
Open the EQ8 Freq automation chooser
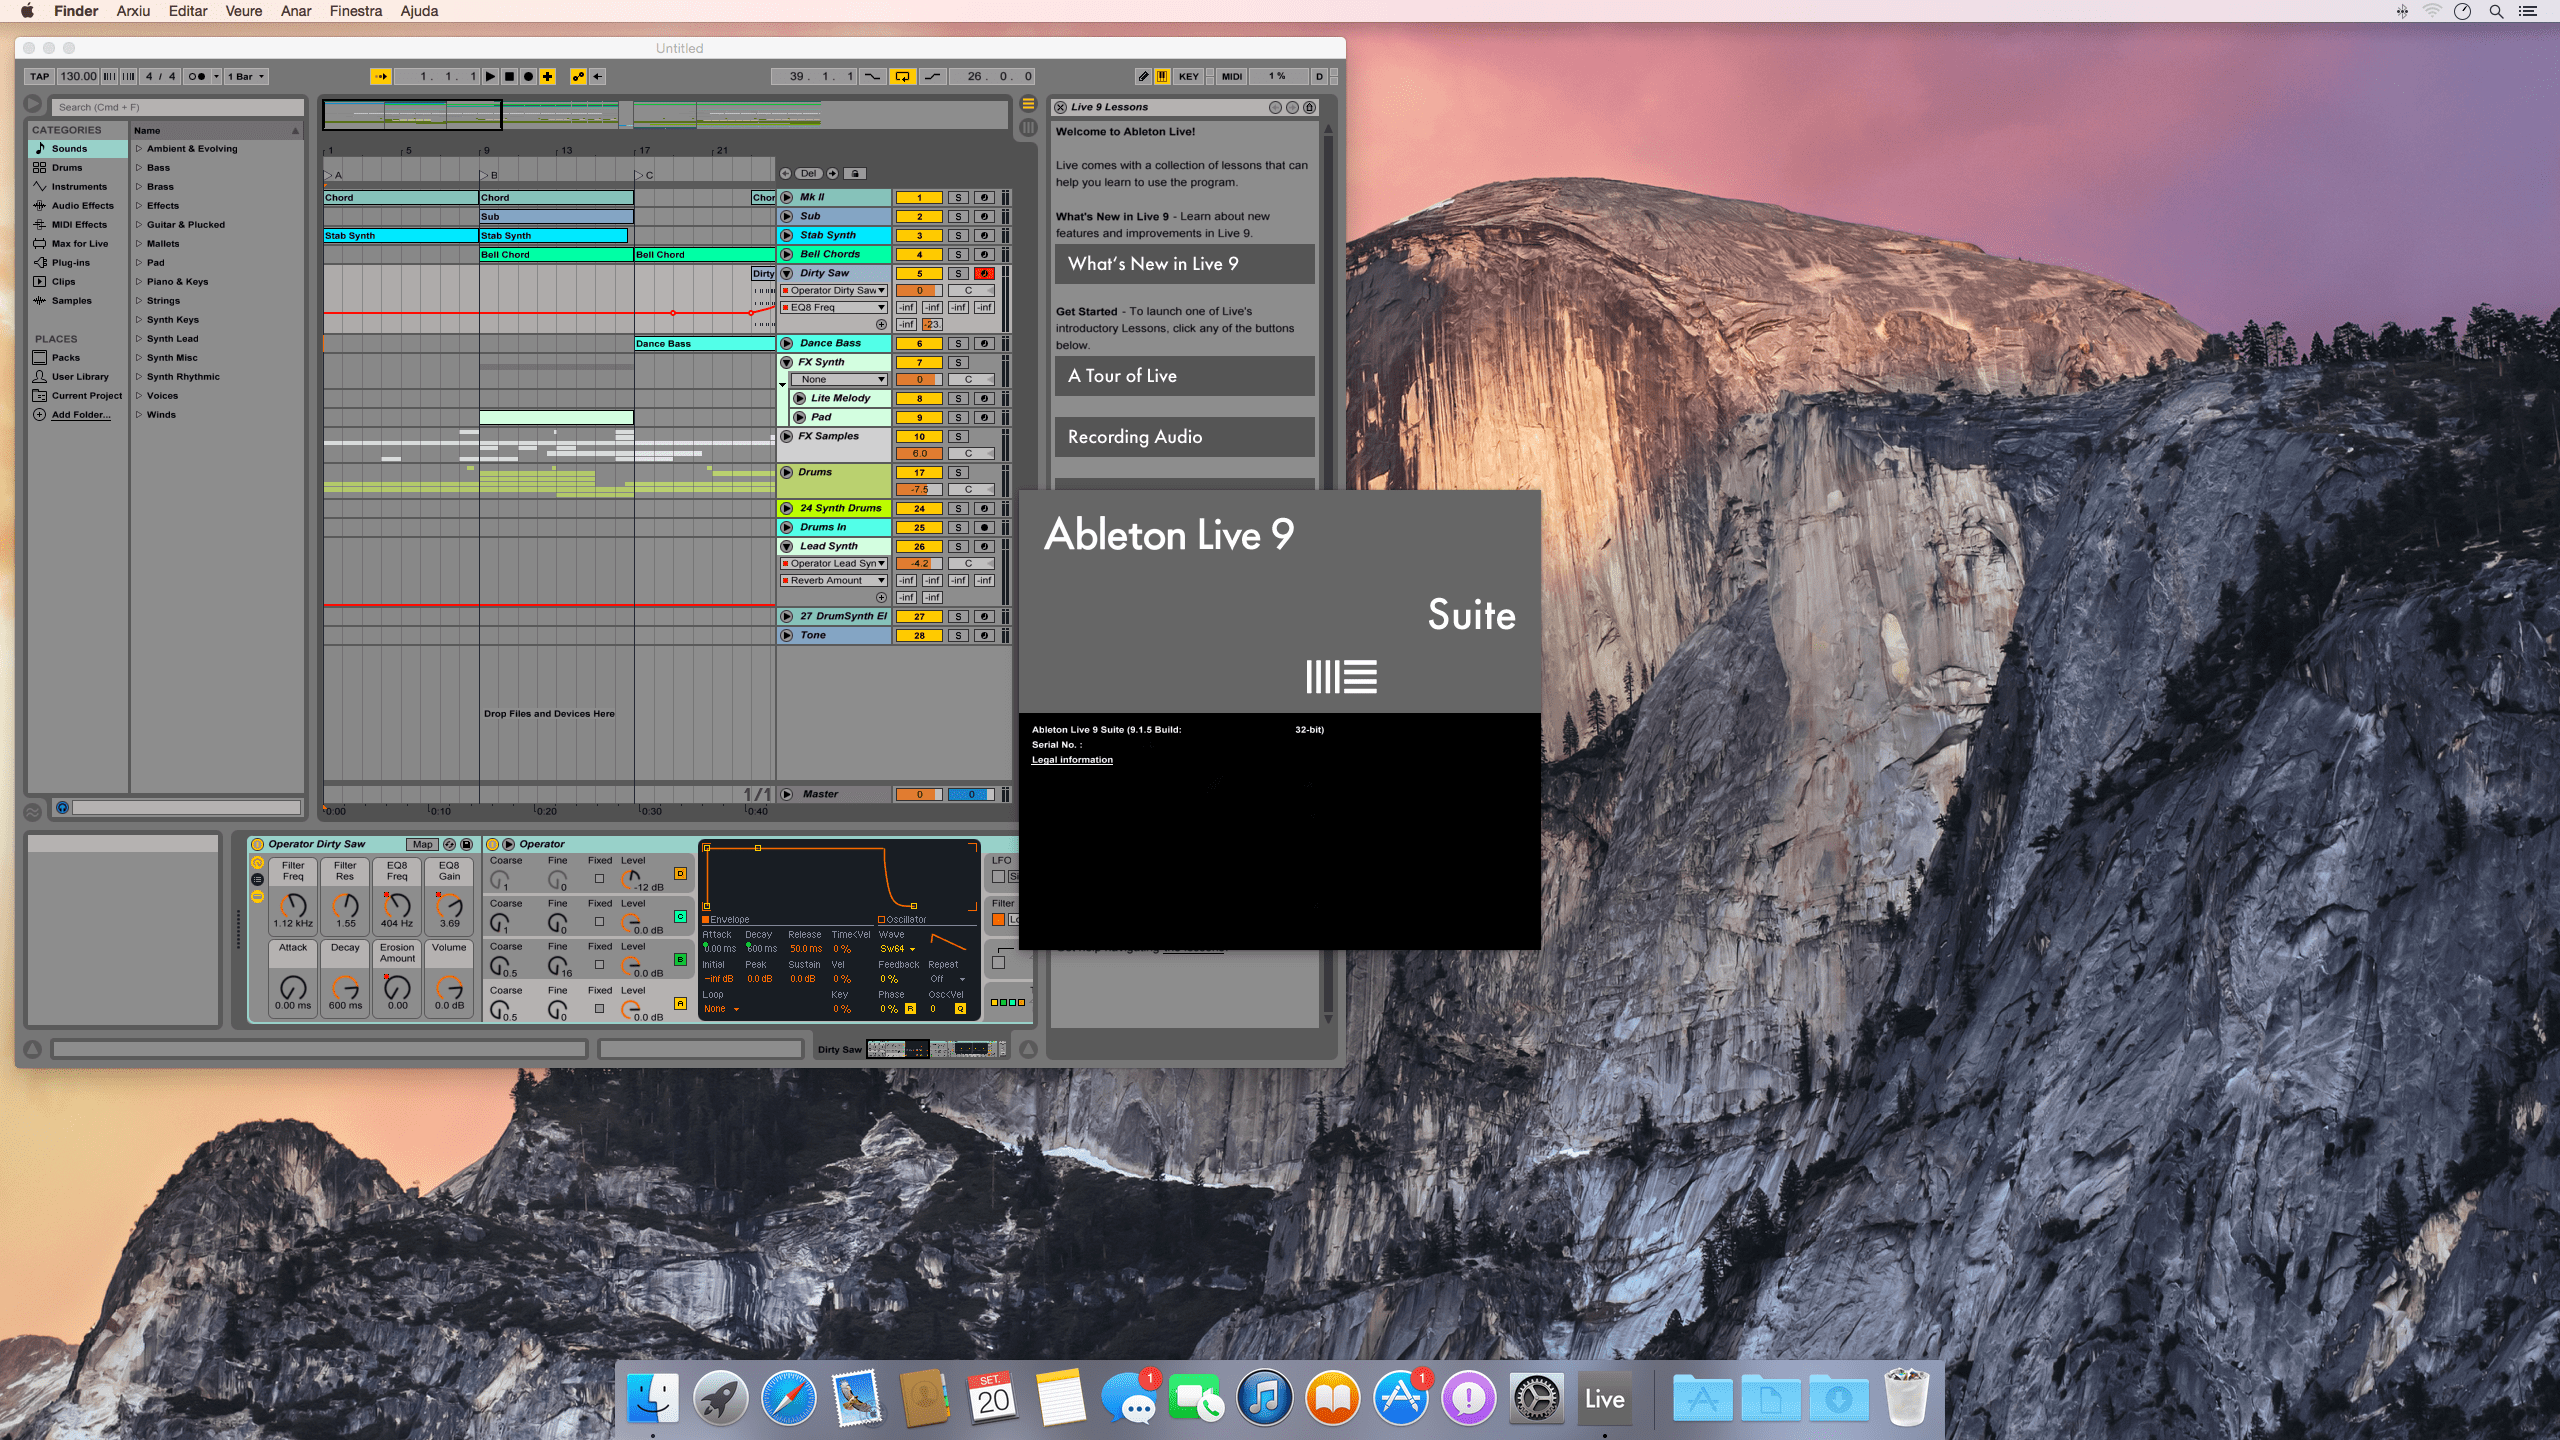(x=834, y=307)
